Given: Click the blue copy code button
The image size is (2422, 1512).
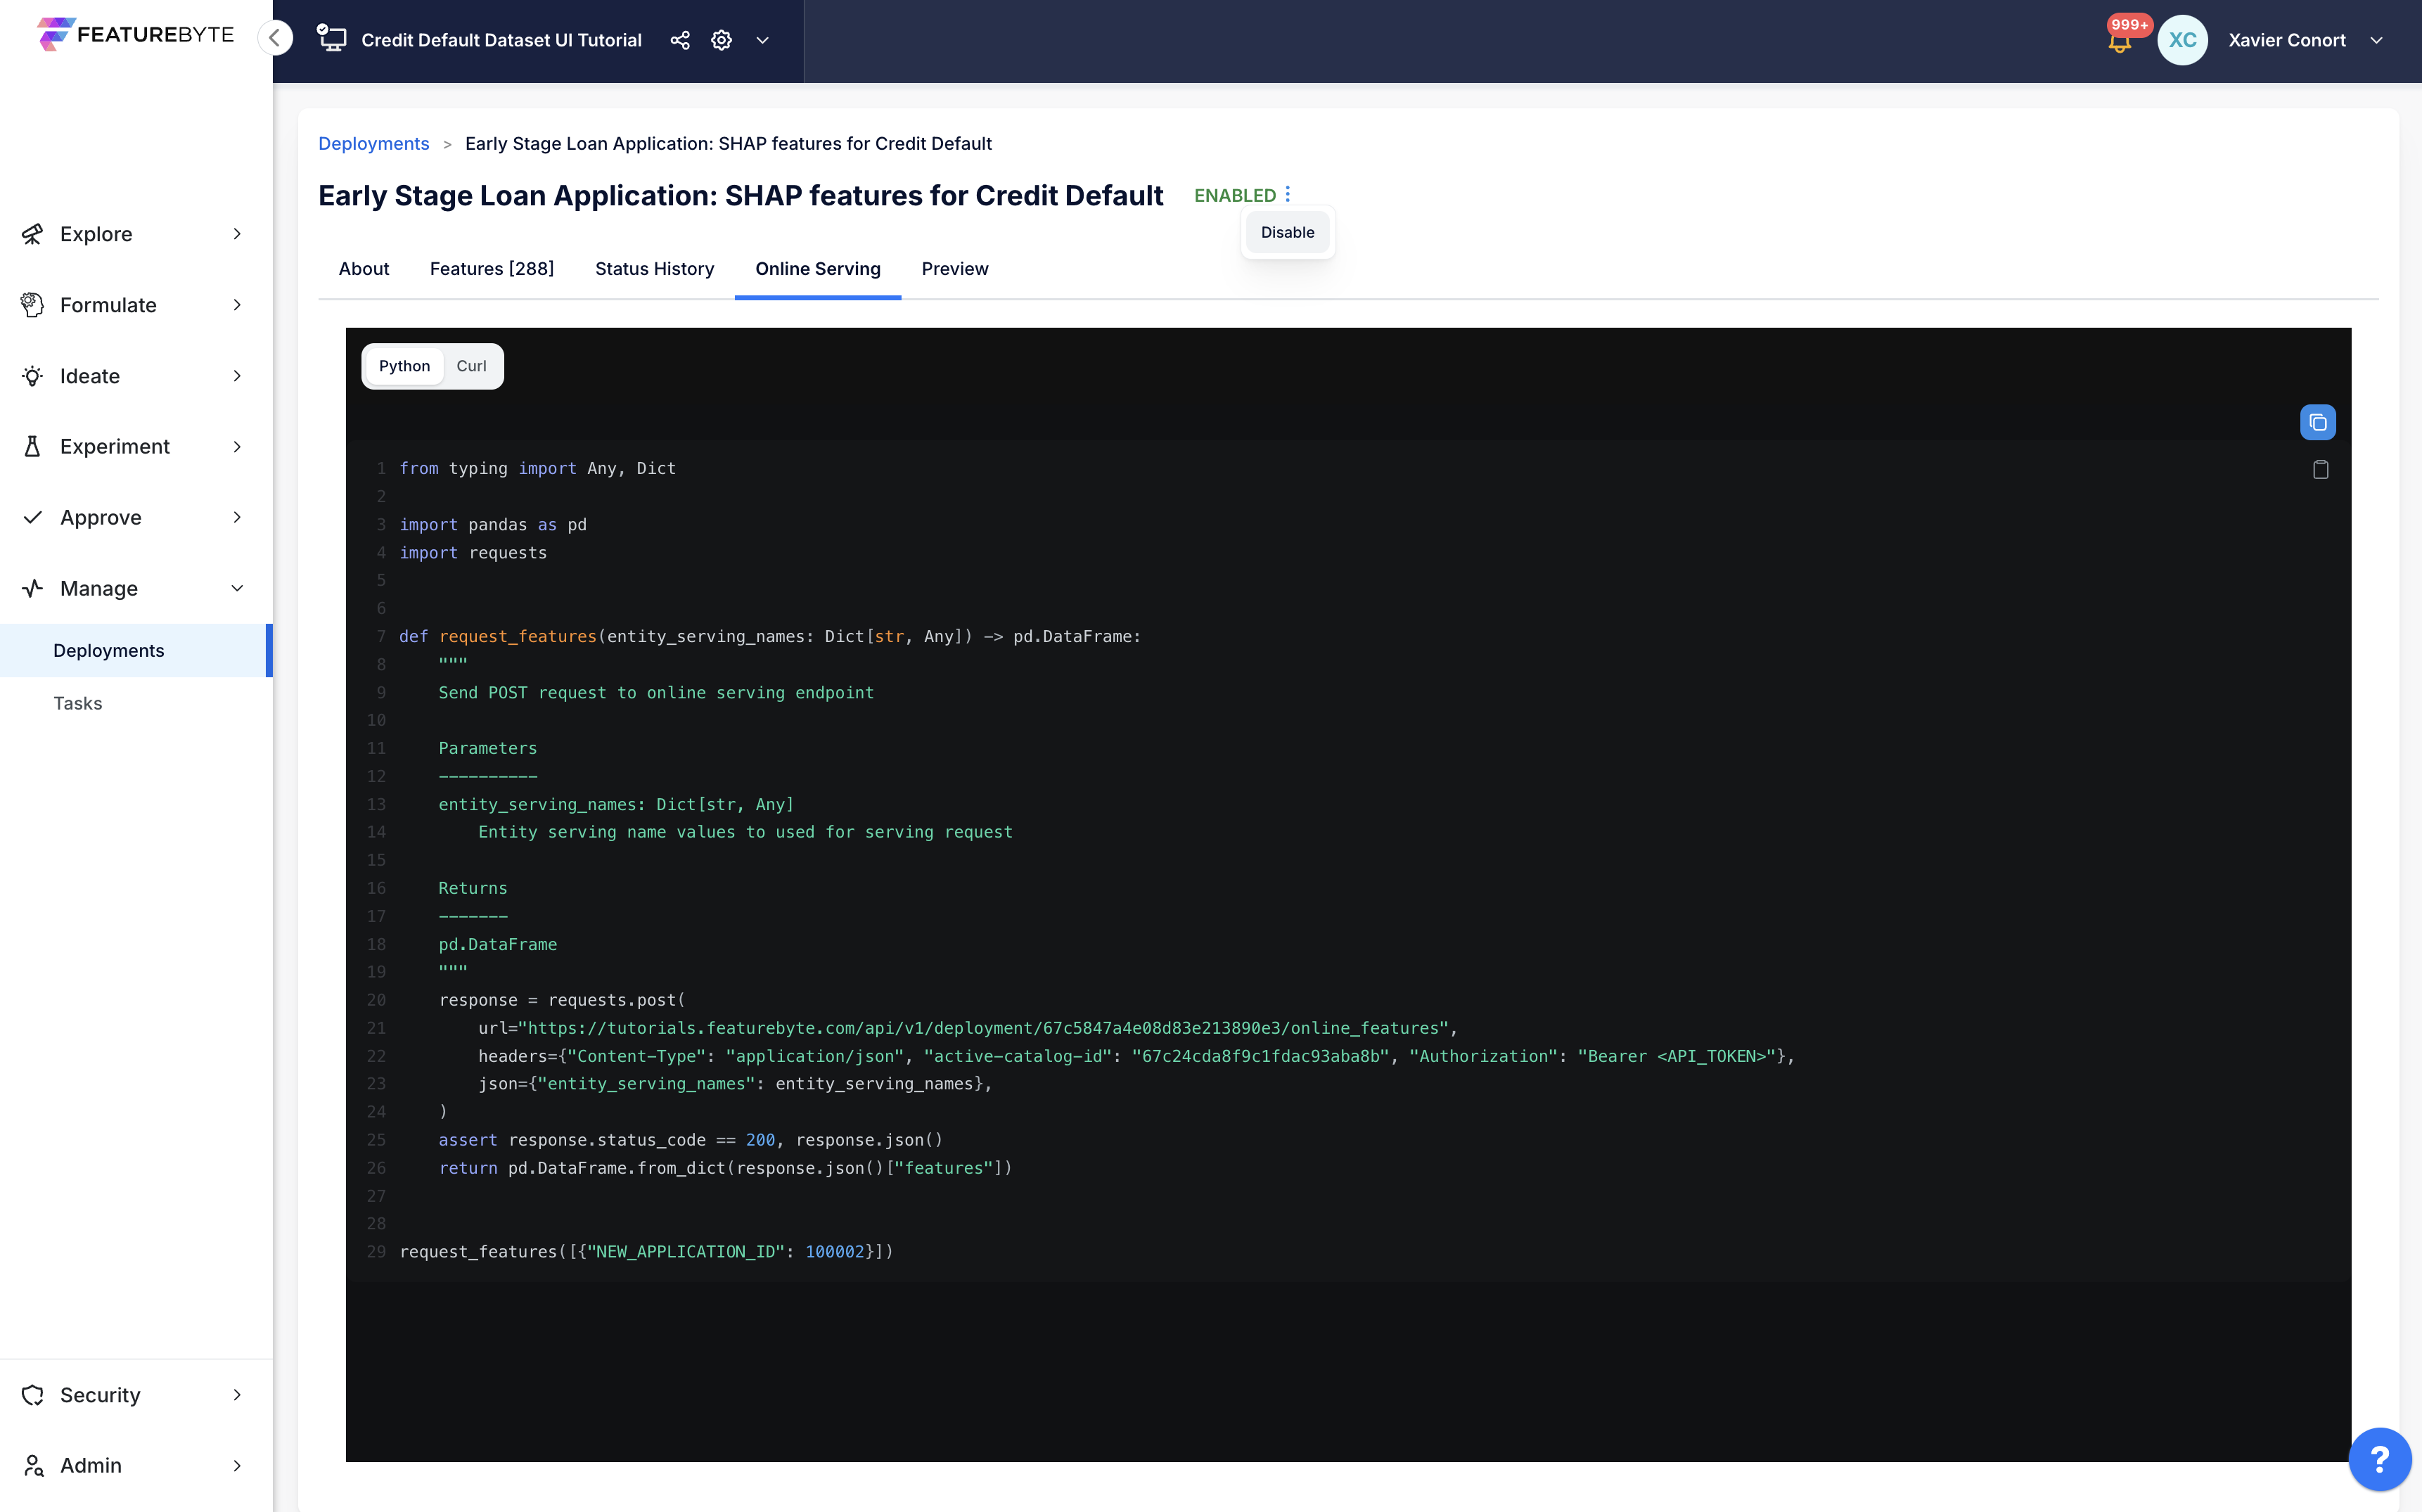Looking at the screenshot, I should [x=2317, y=422].
